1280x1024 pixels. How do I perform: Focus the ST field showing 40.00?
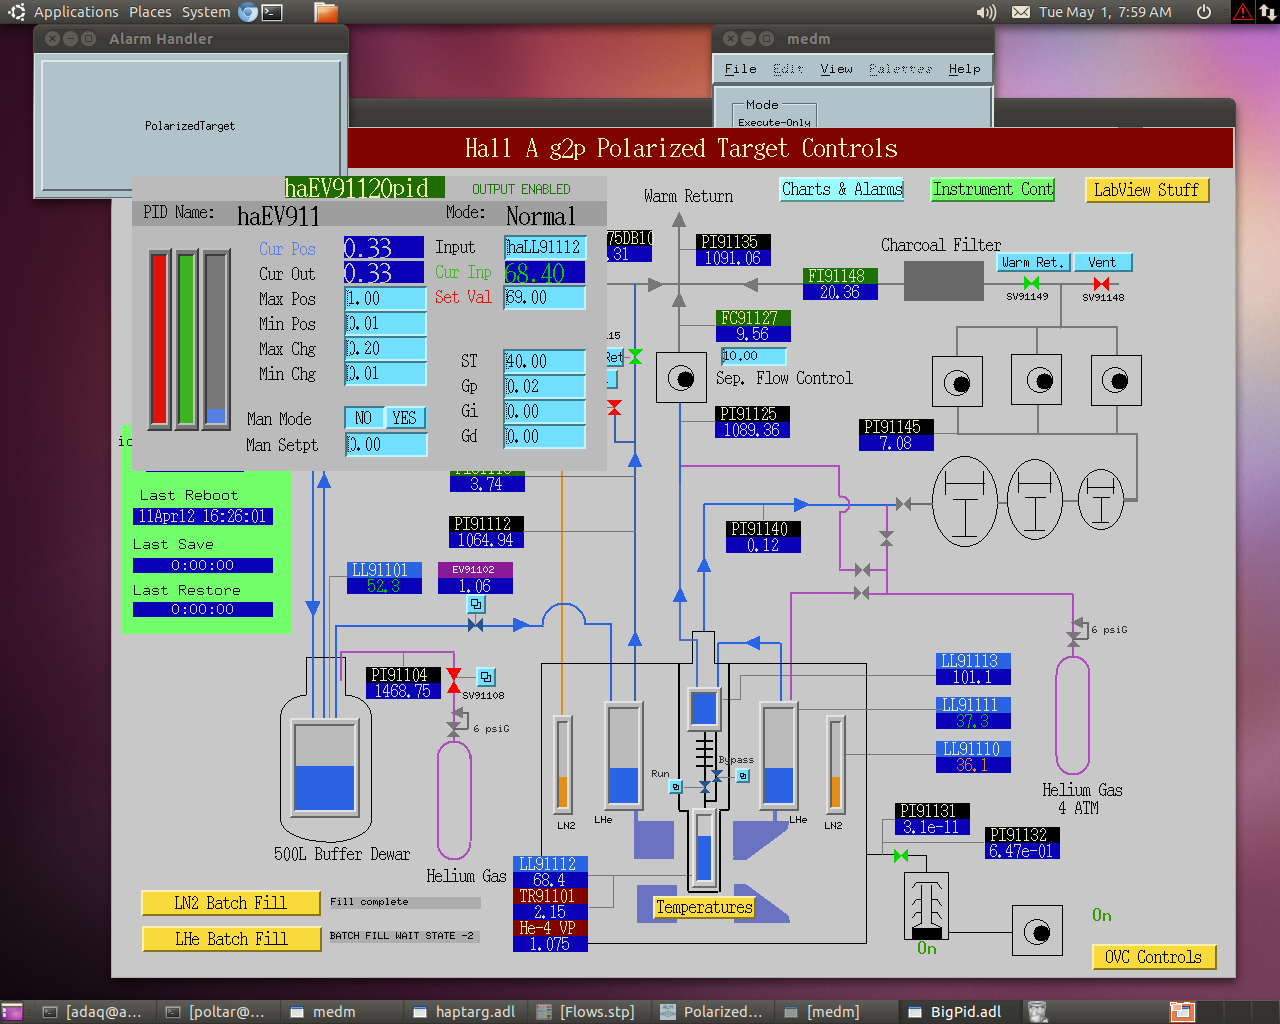(x=544, y=361)
